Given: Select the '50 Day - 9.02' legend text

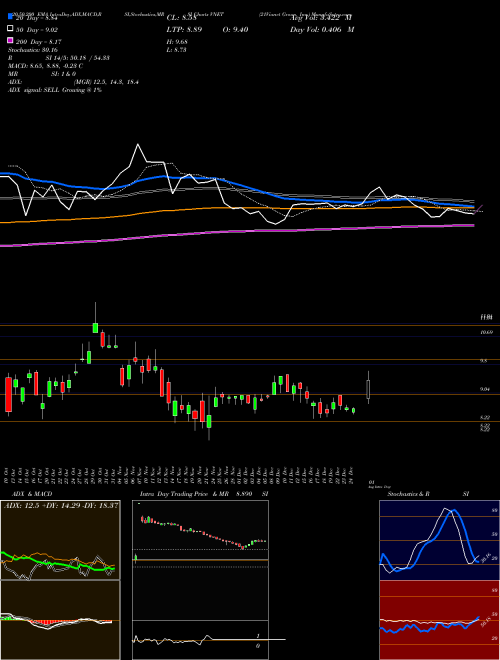Looking at the screenshot, I should pyautogui.click(x=37, y=30).
